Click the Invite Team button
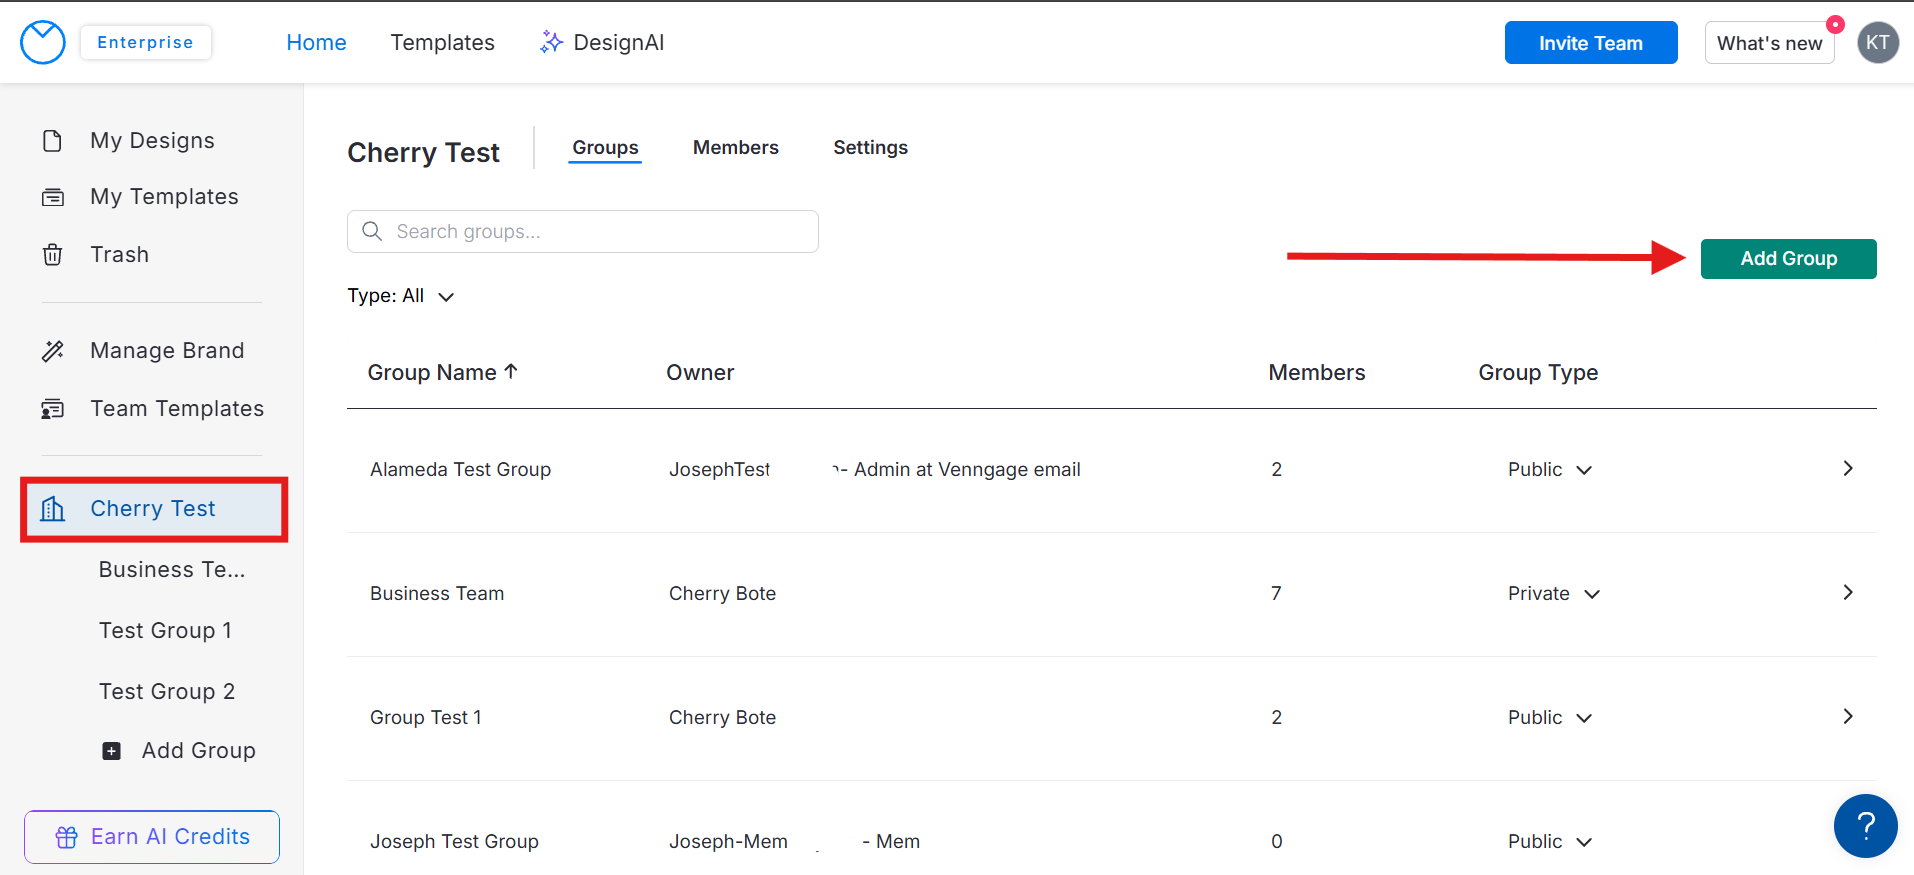The image size is (1914, 875). [x=1591, y=43]
